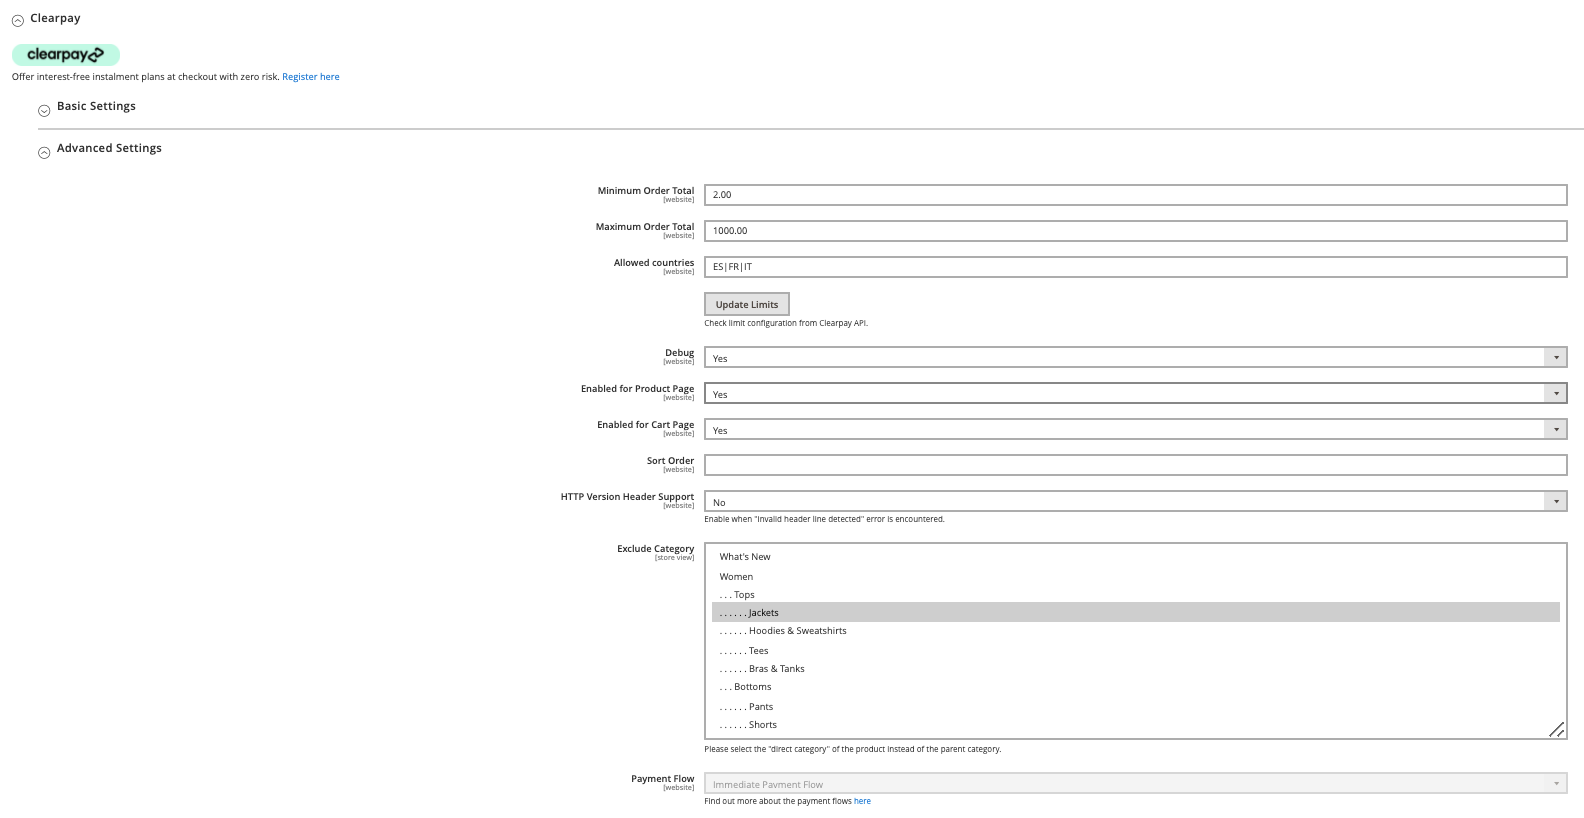Open the Register here link
Viewport: 1584px width, 818px height.
click(311, 77)
